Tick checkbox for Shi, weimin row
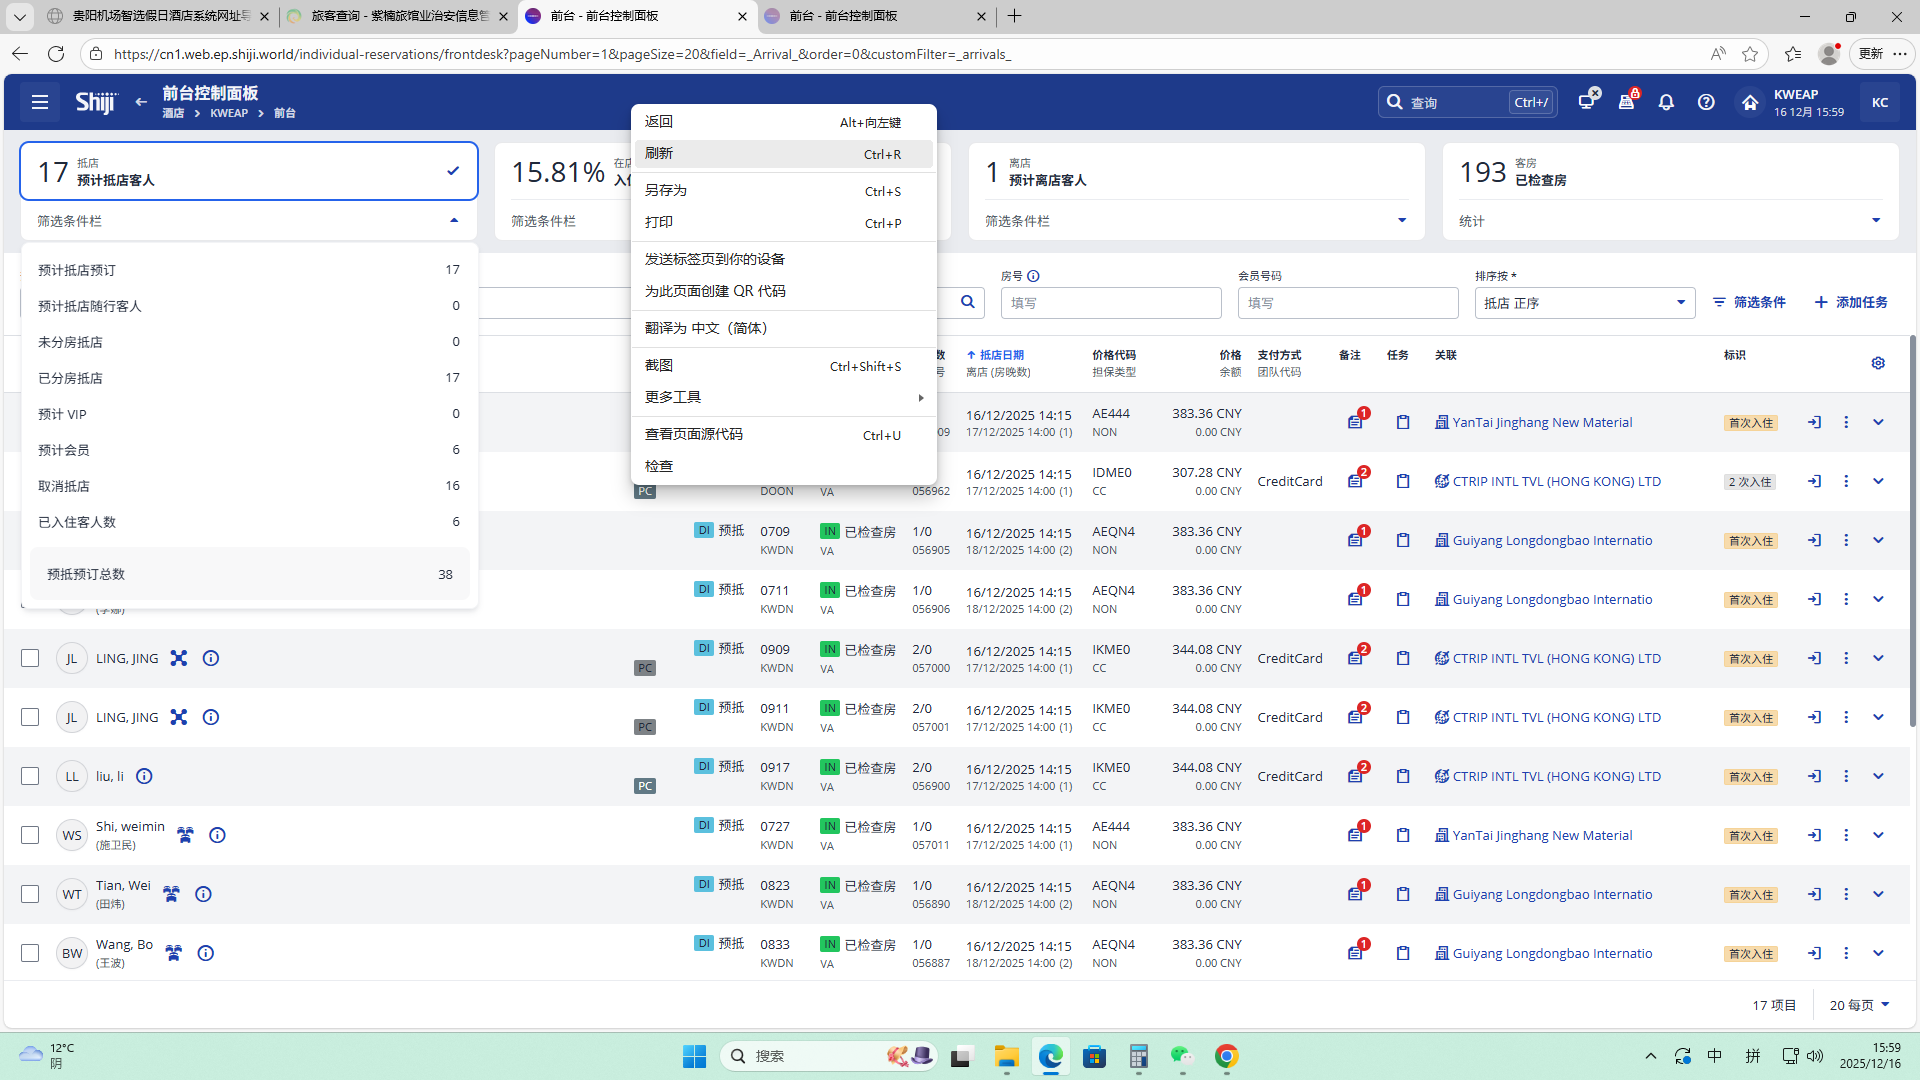This screenshot has width=1920, height=1080. tap(30, 835)
